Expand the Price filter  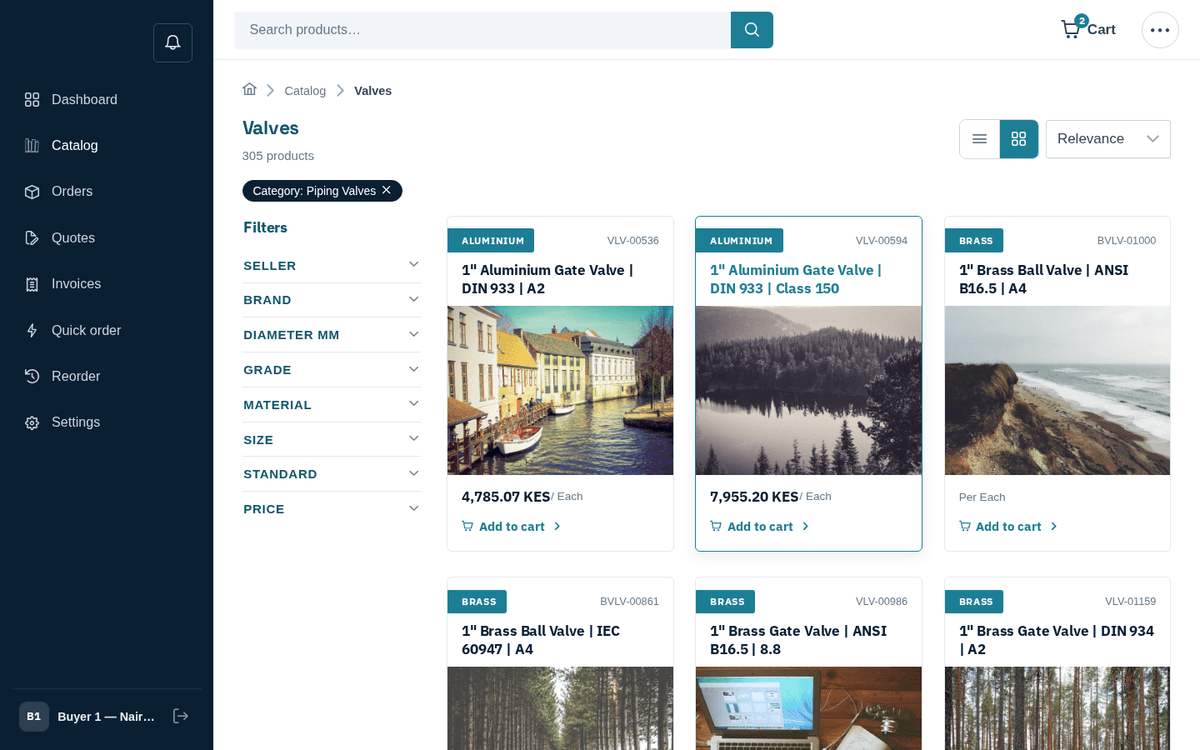tap(331, 509)
